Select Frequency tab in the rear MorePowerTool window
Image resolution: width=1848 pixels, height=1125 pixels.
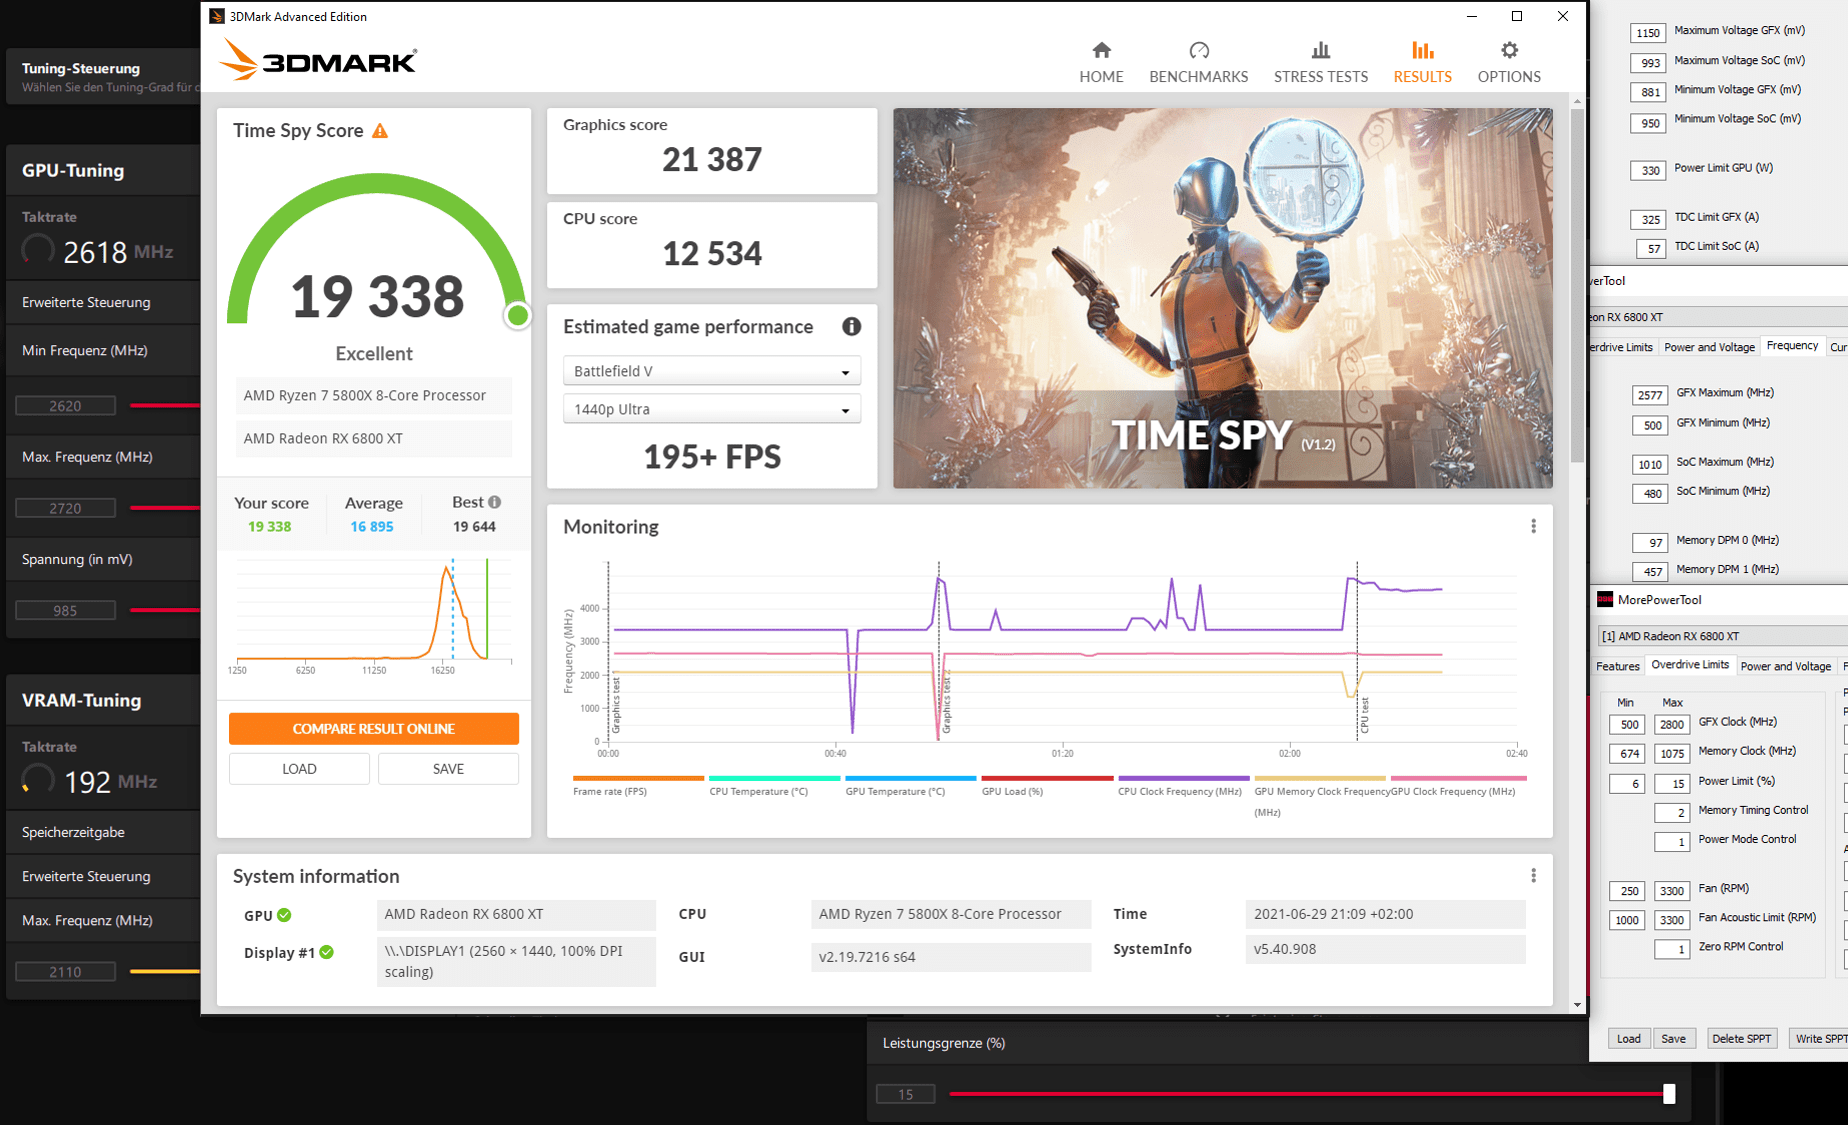[1792, 346]
